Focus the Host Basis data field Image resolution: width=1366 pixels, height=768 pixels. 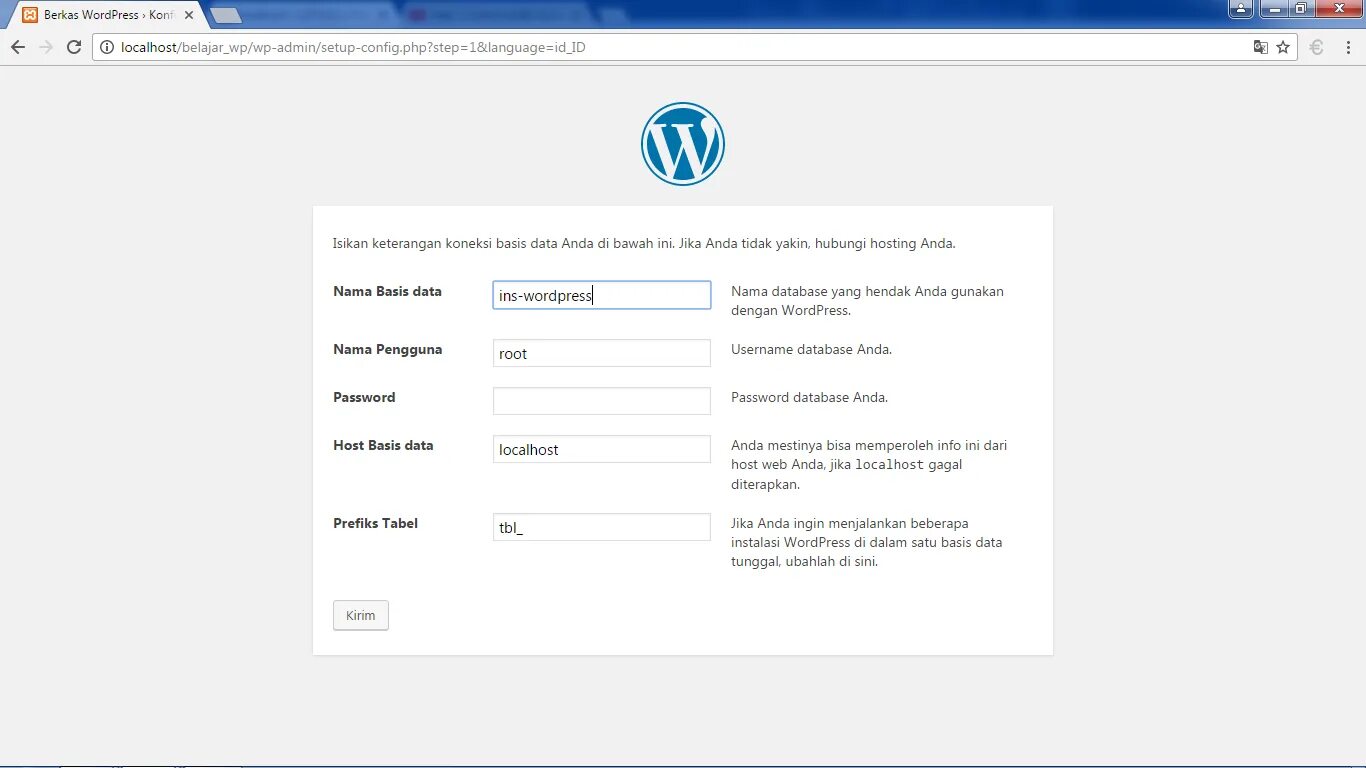602,449
